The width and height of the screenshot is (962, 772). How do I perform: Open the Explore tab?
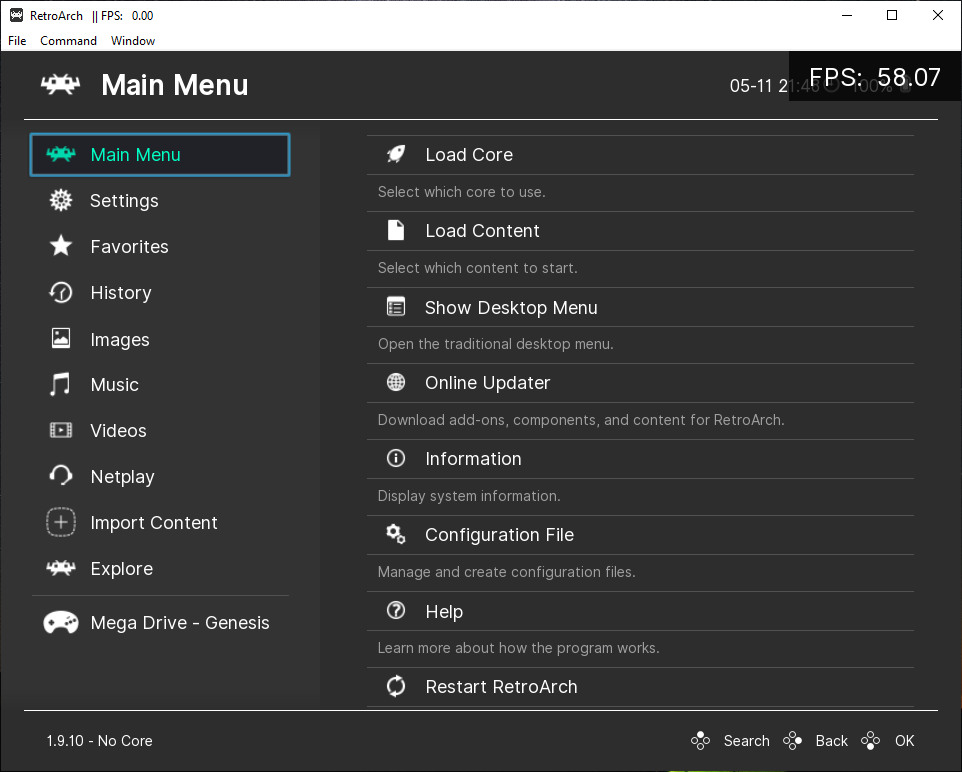[x=160, y=569]
